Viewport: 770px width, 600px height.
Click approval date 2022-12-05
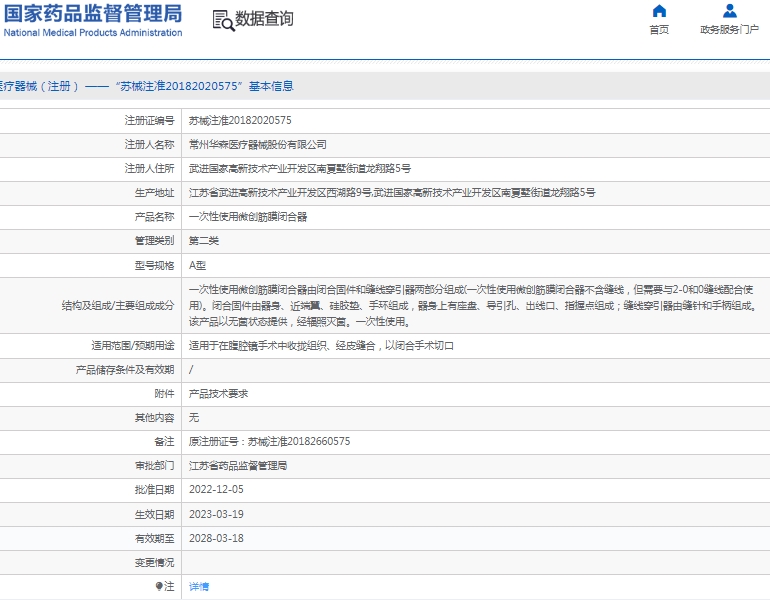[x=216, y=490]
